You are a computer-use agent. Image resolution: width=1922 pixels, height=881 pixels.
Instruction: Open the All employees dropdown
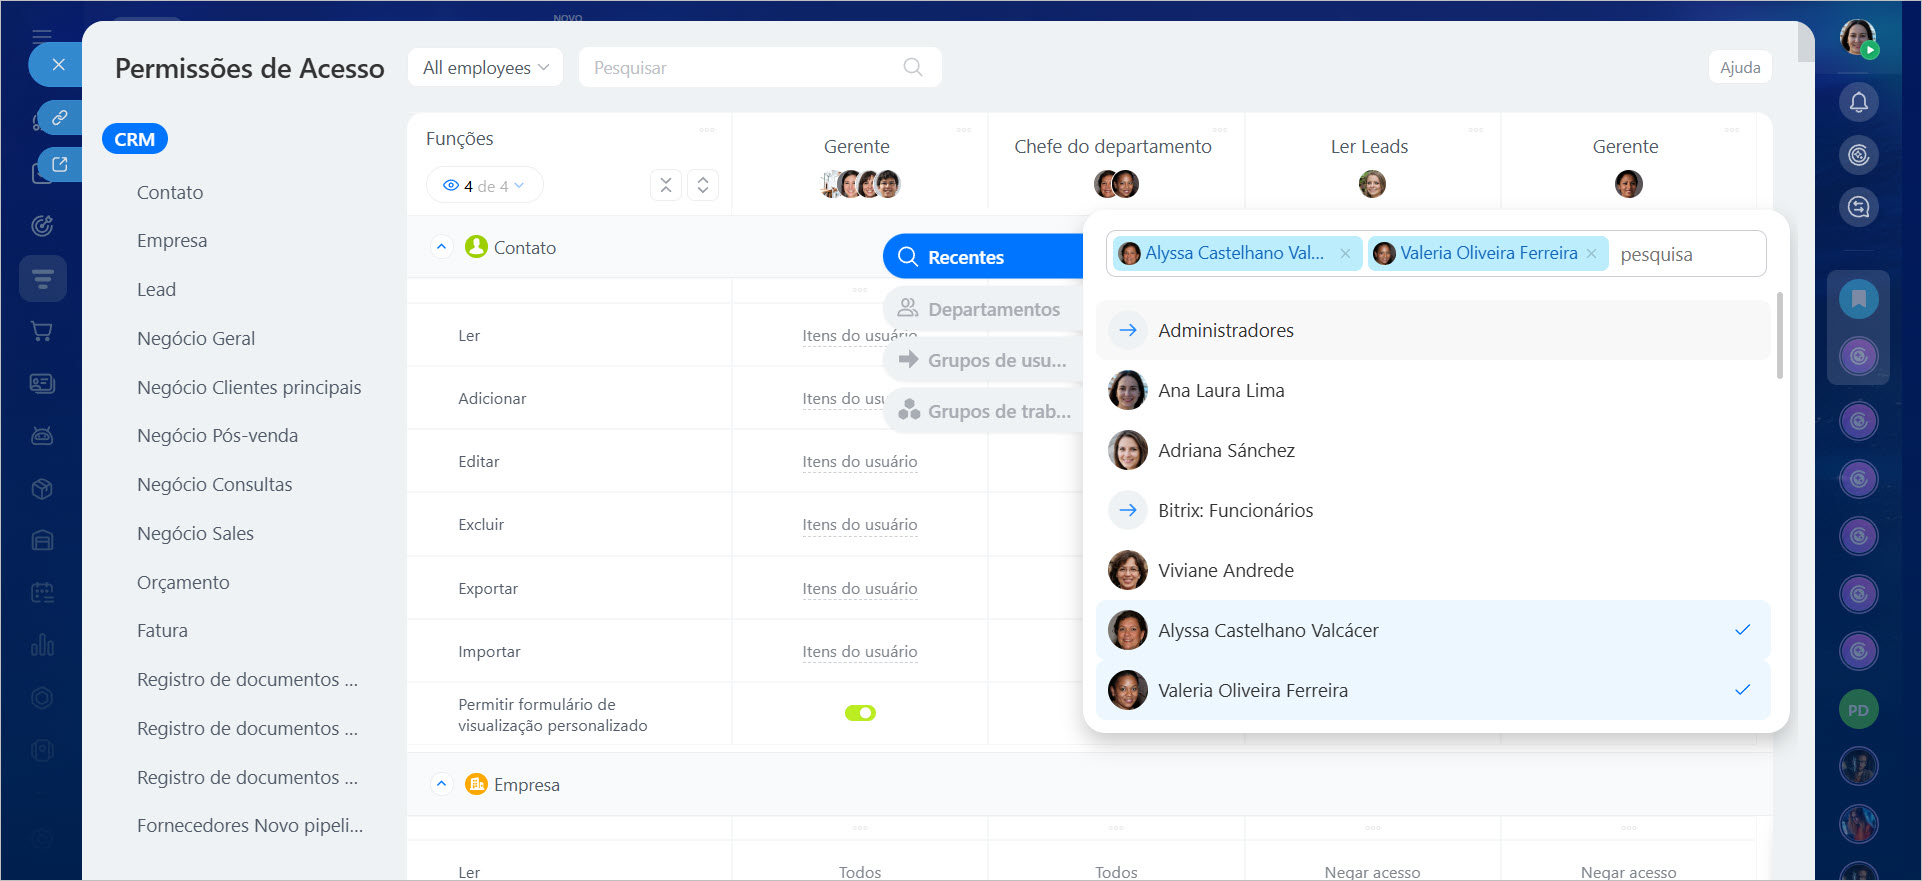click(485, 68)
